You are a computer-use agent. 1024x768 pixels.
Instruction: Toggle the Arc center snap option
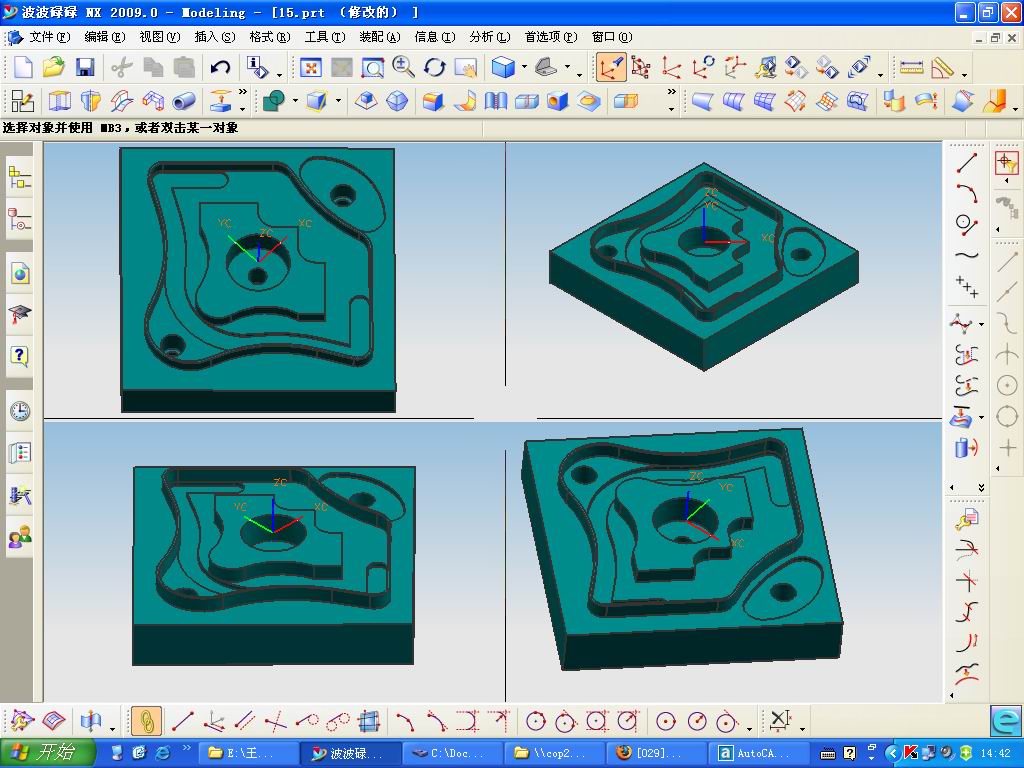1007,385
